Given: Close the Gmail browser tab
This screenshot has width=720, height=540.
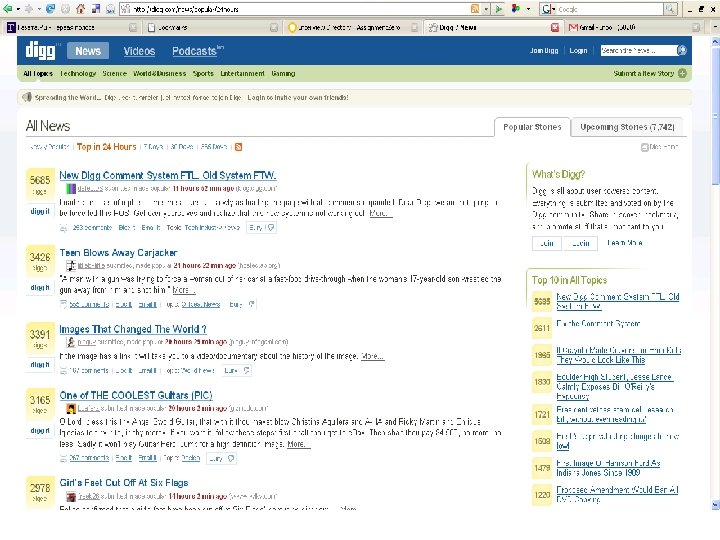Looking at the screenshot, I should pyautogui.click(x=696, y=28).
